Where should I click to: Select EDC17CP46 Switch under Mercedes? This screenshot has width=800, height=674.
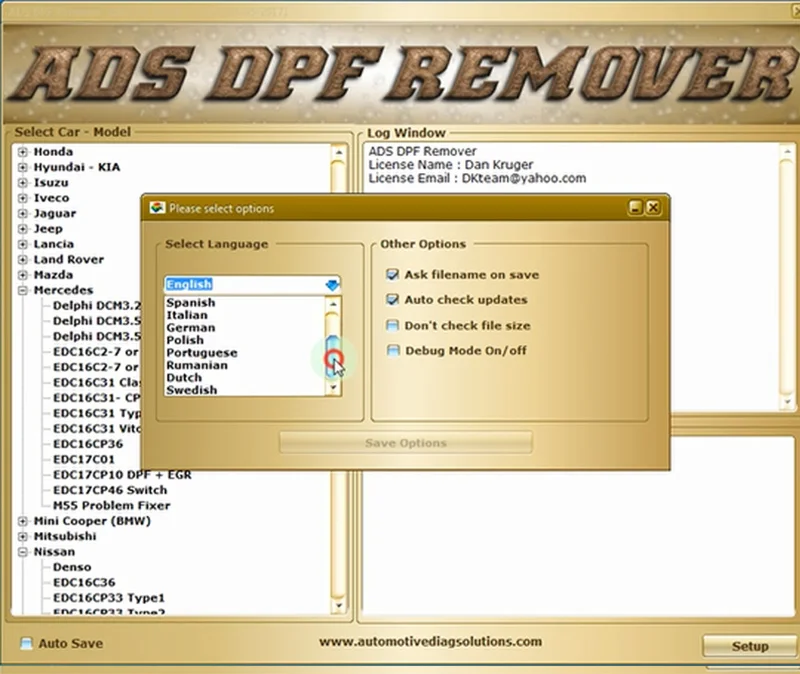point(110,490)
